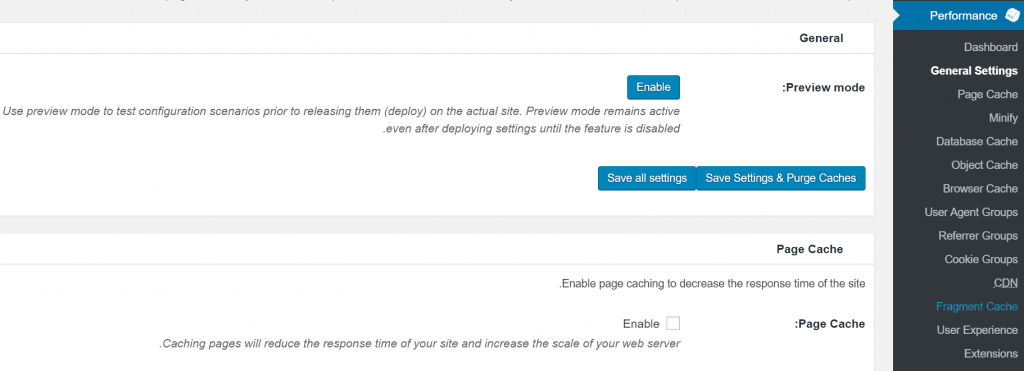Screen dimensions: 1024x371
Task: Click 'Caching pages will reduce' help text
Action: pyautogui.click(x=420, y=343)
